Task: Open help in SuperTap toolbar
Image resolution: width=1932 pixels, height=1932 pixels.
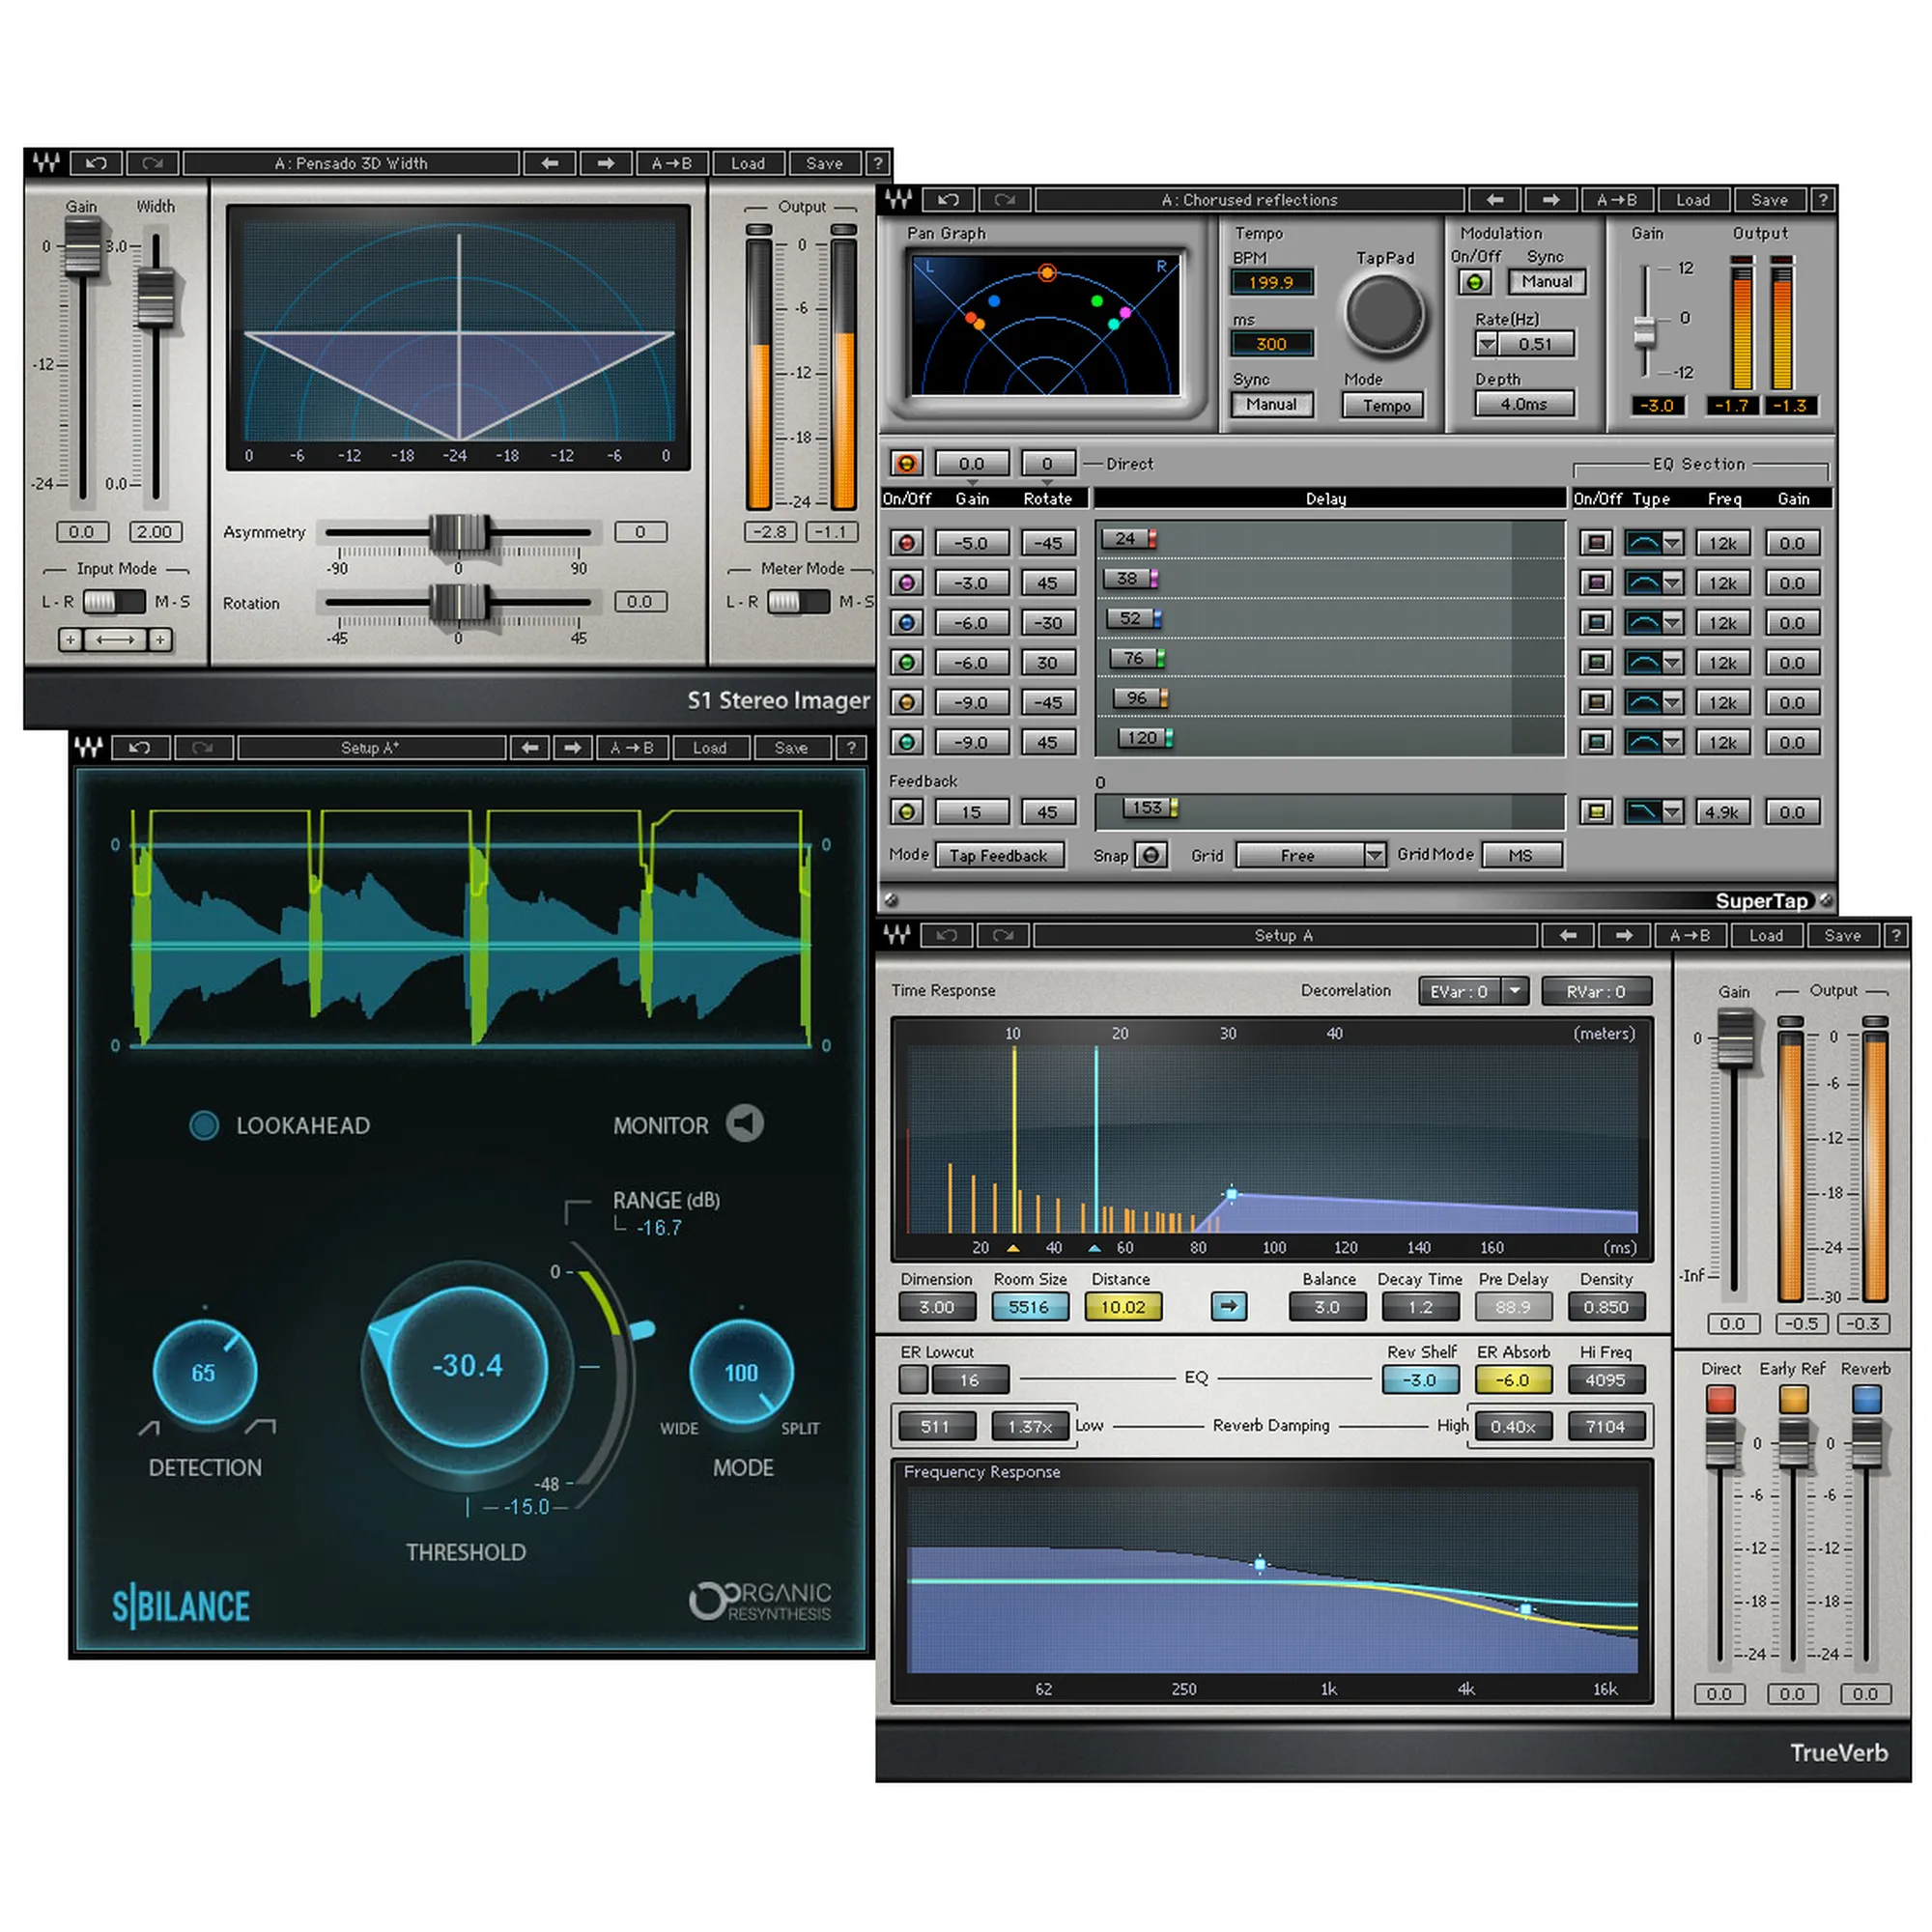Action: click(1823, 200)
